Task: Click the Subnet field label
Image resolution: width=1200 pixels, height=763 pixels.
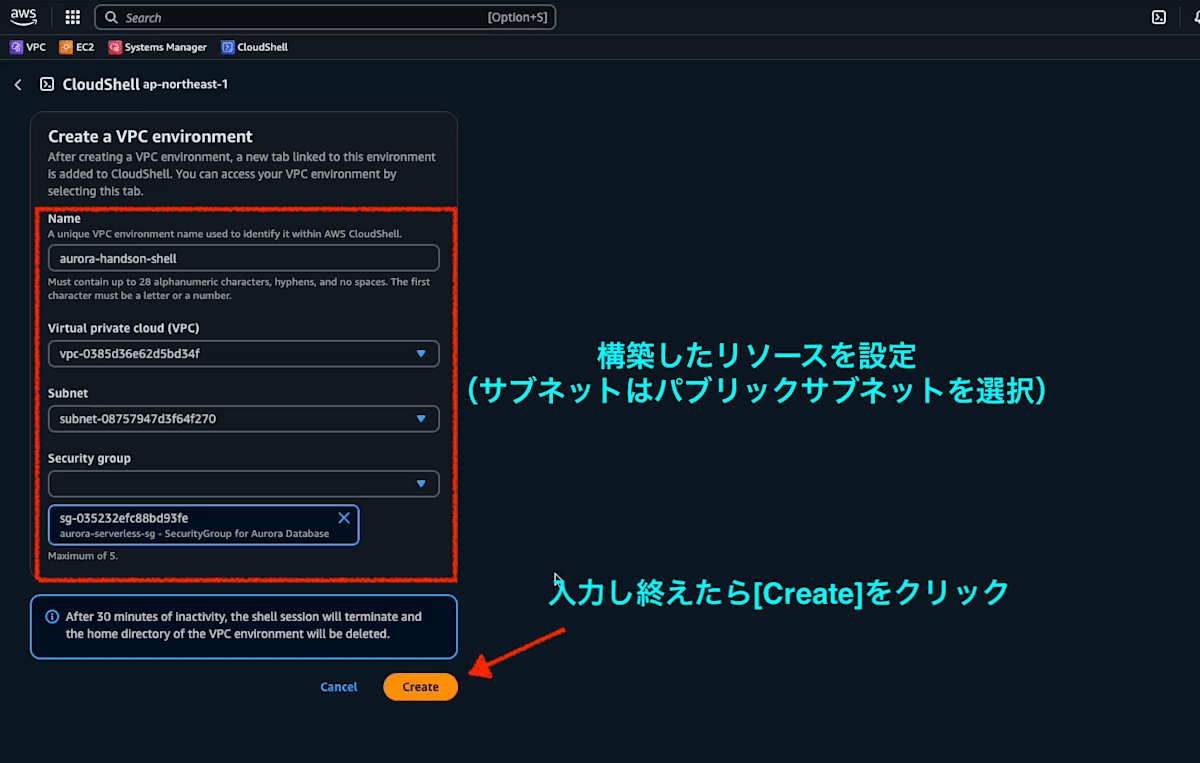Action: [68, 394]
